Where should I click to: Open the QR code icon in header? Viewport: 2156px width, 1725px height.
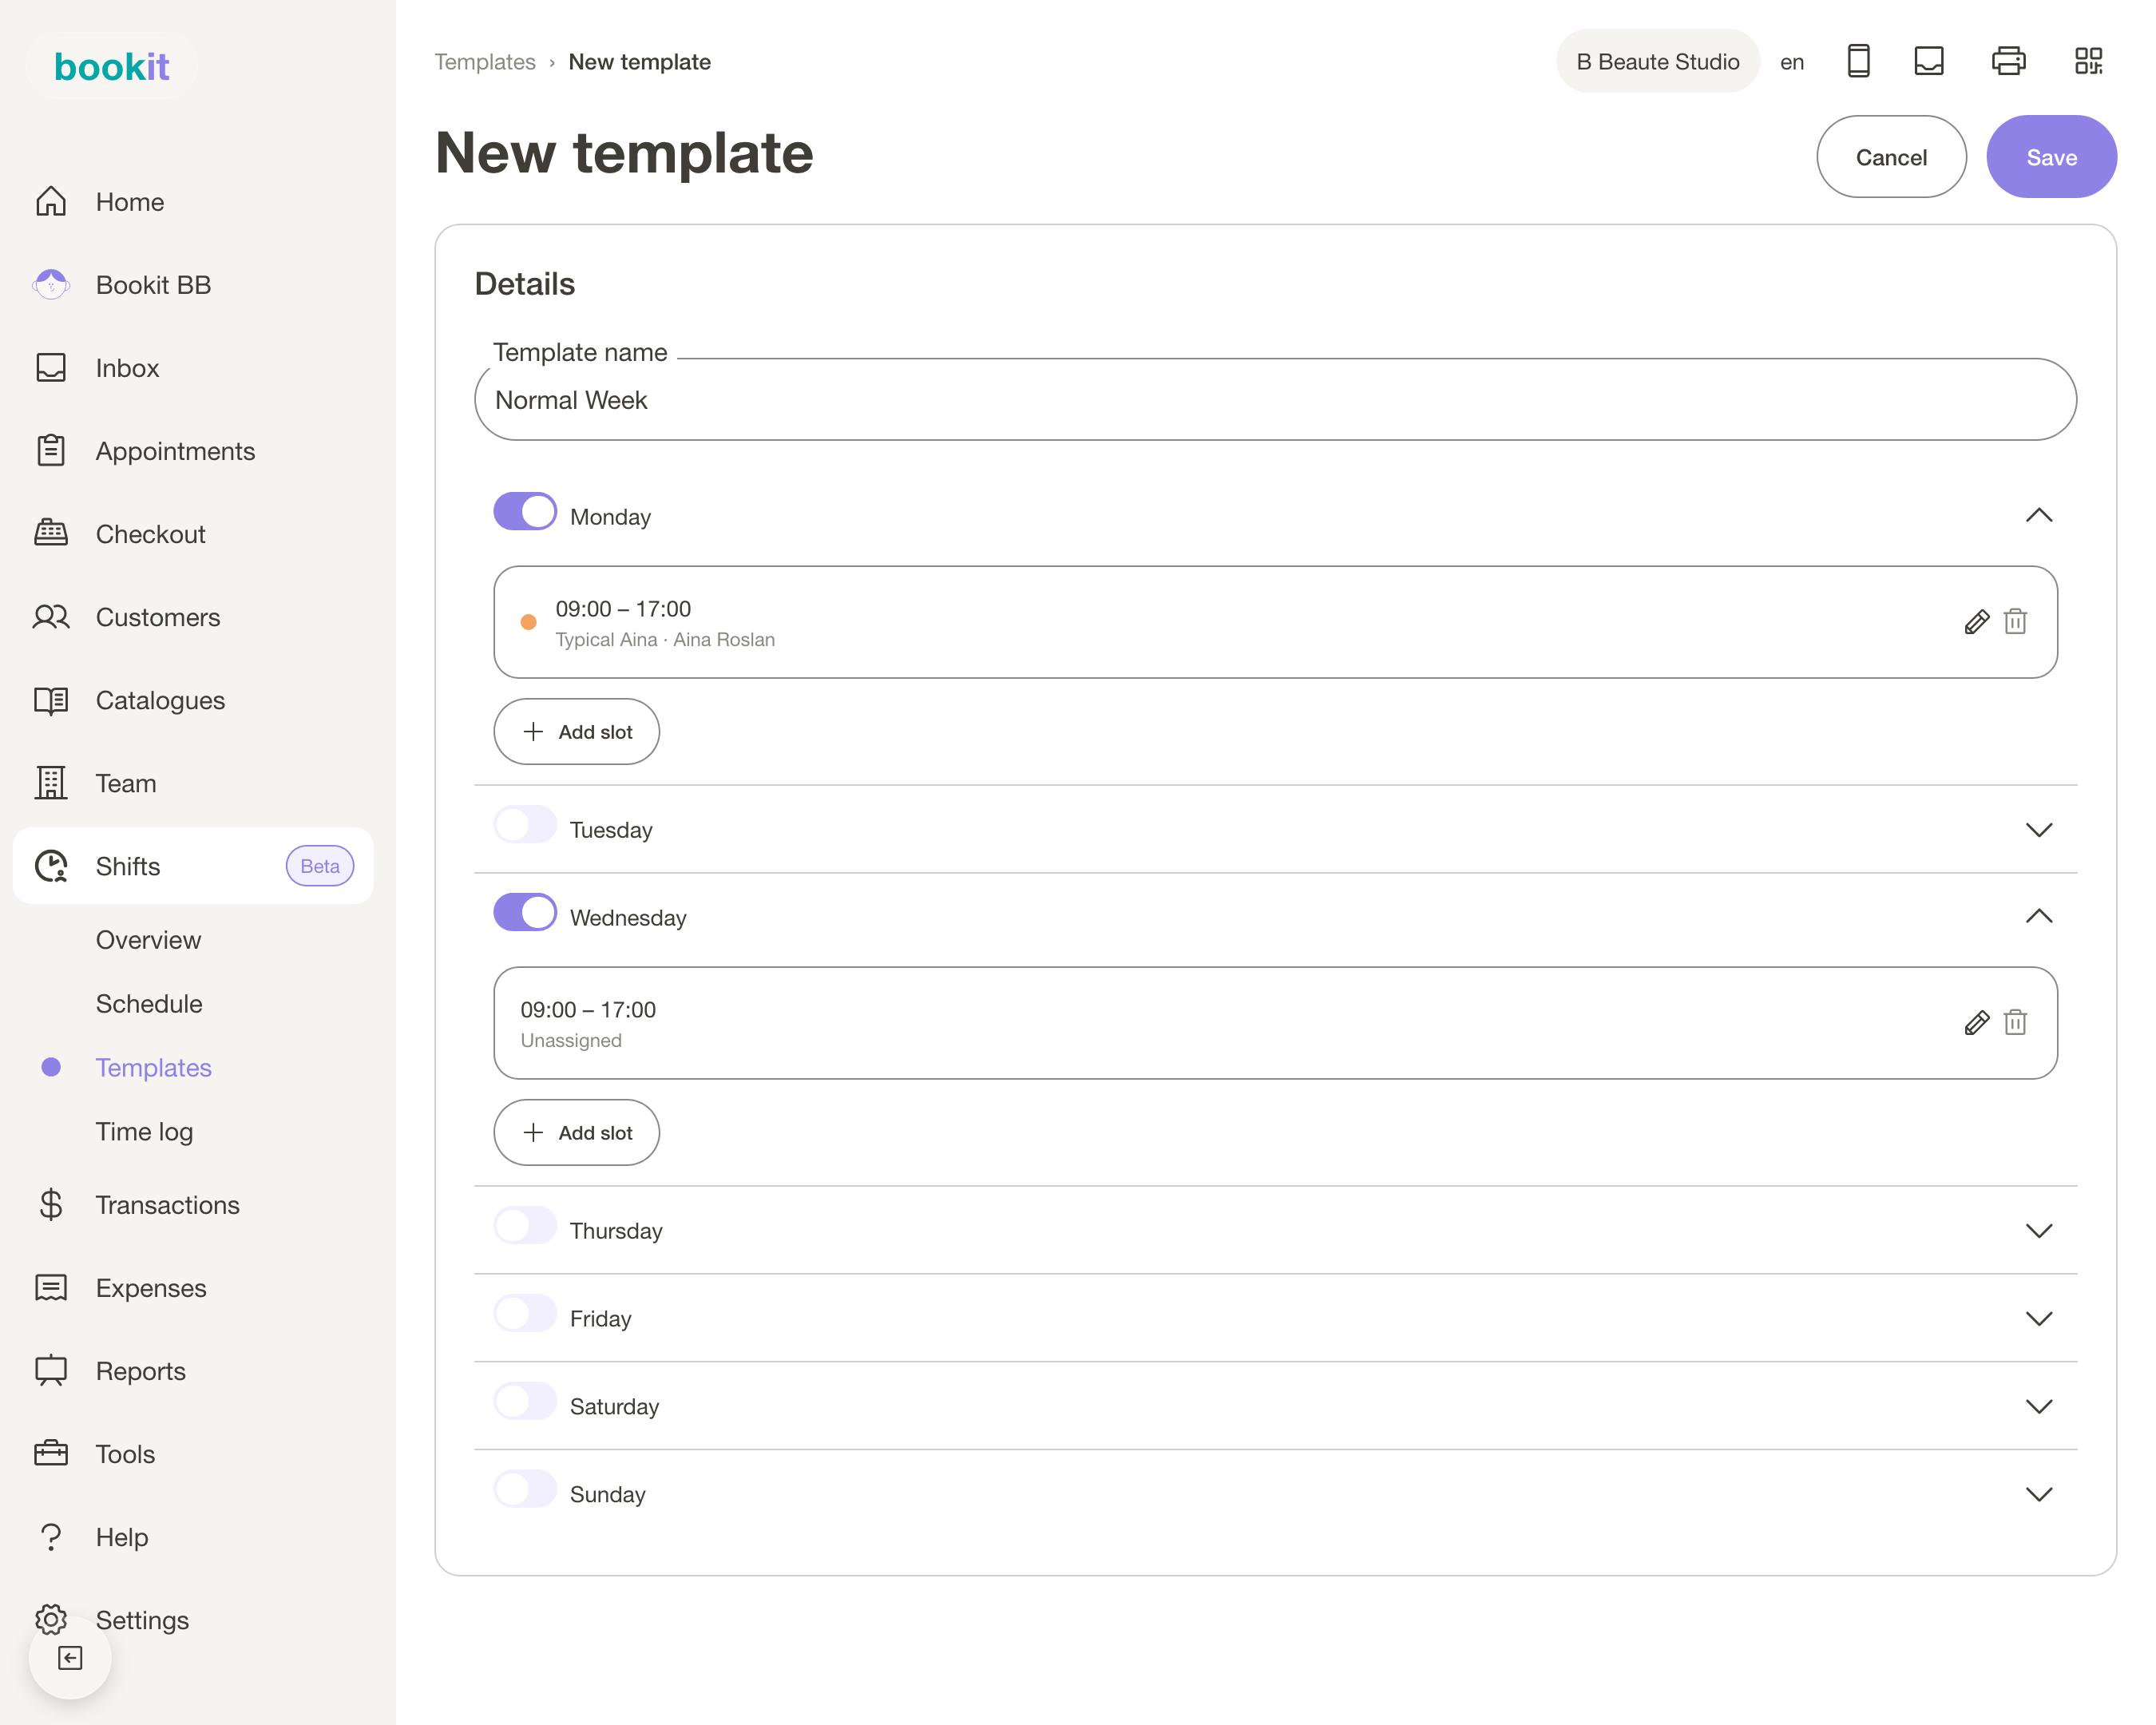(x=2088, y=61)
